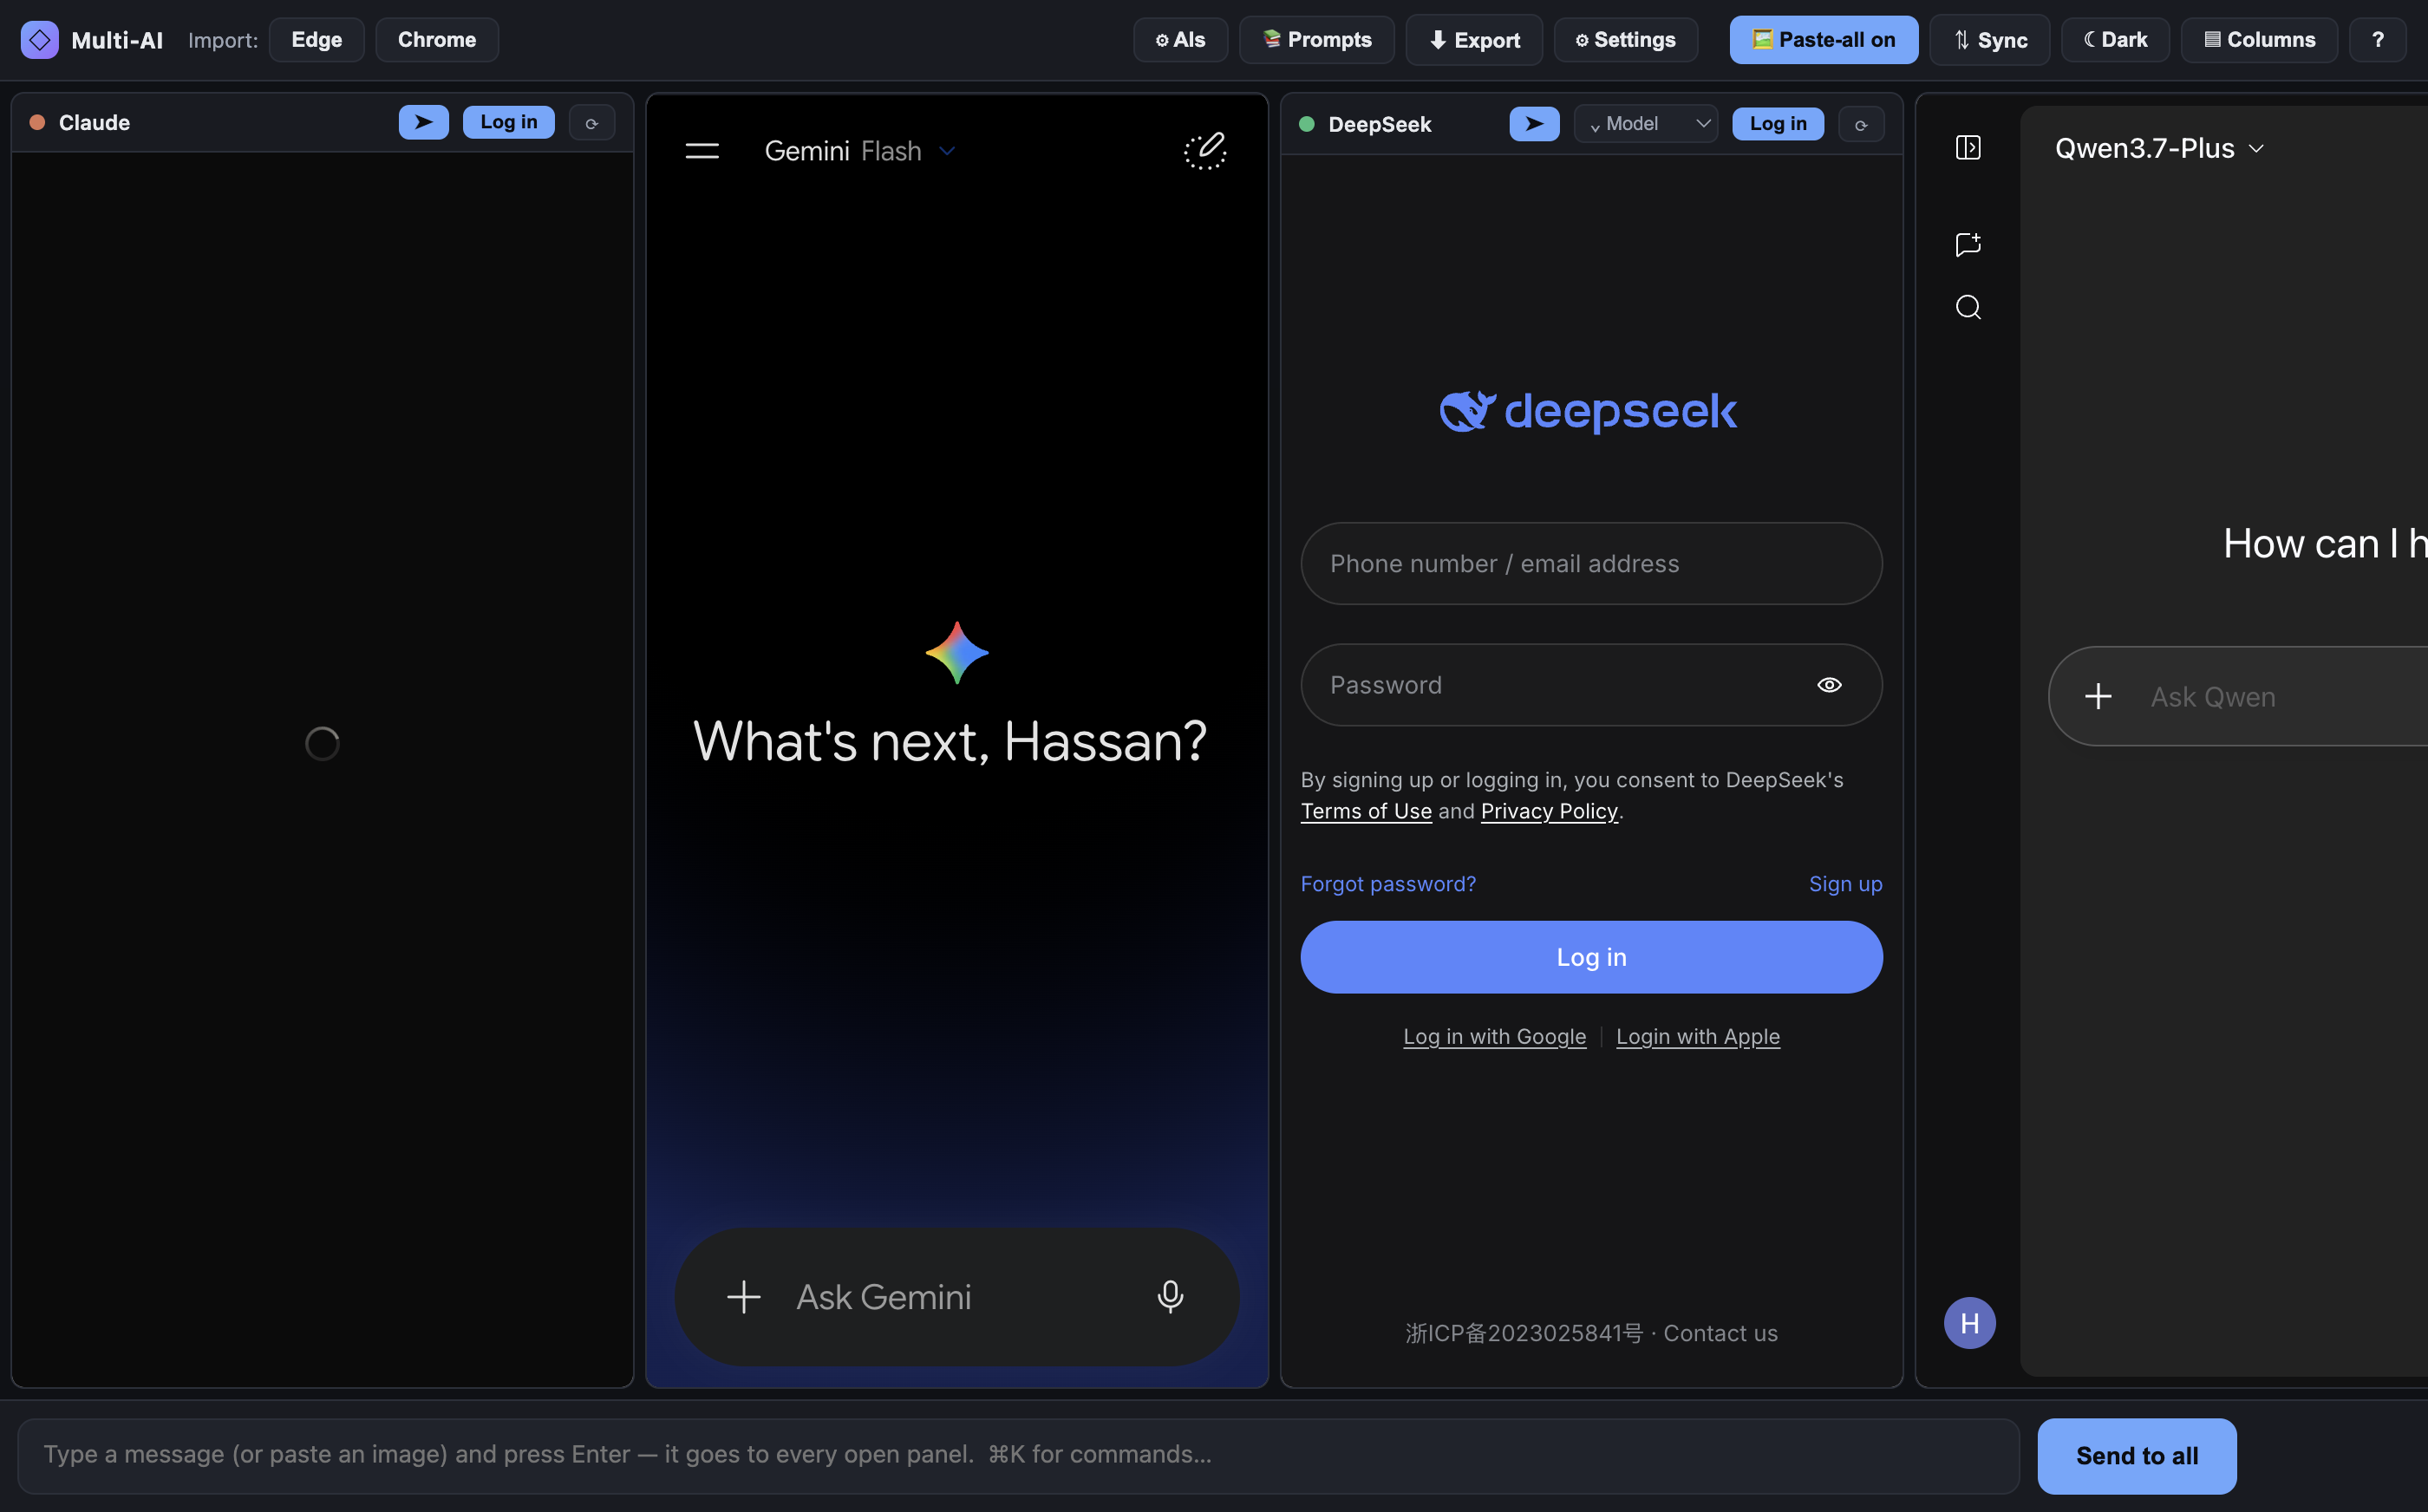The image size is (2428, 1512).
Task: Open the Columns layout menu
Action: point(2259,40)
